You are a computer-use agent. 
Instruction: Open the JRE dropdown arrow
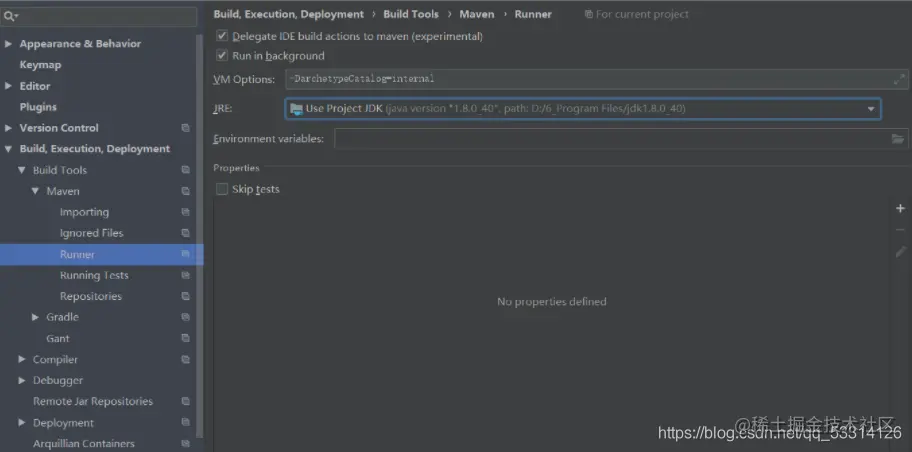(x=871, y=109)
